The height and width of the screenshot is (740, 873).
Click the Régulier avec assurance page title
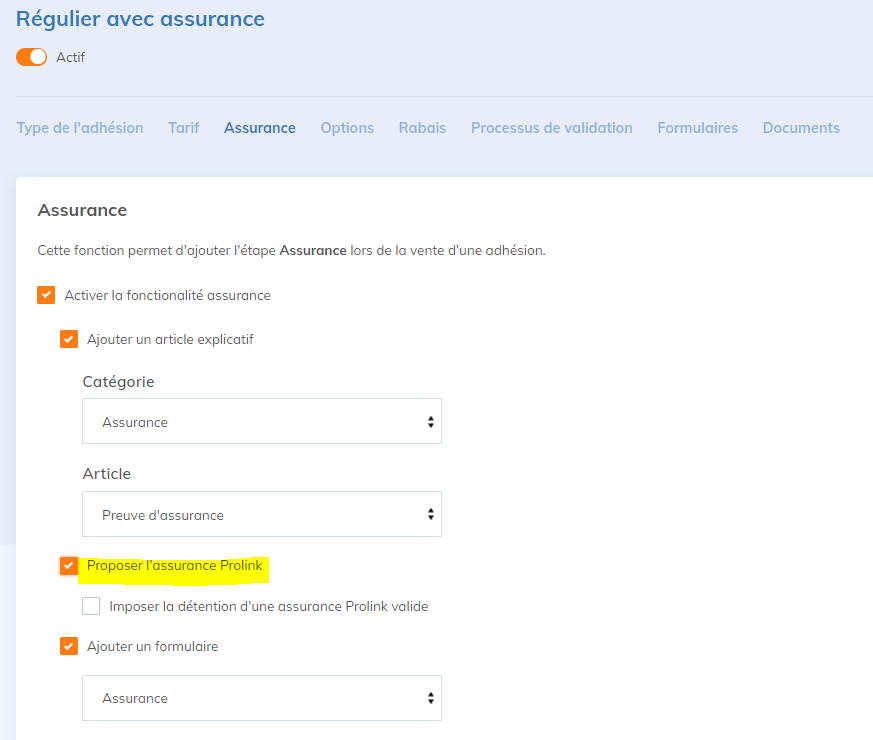140,18
